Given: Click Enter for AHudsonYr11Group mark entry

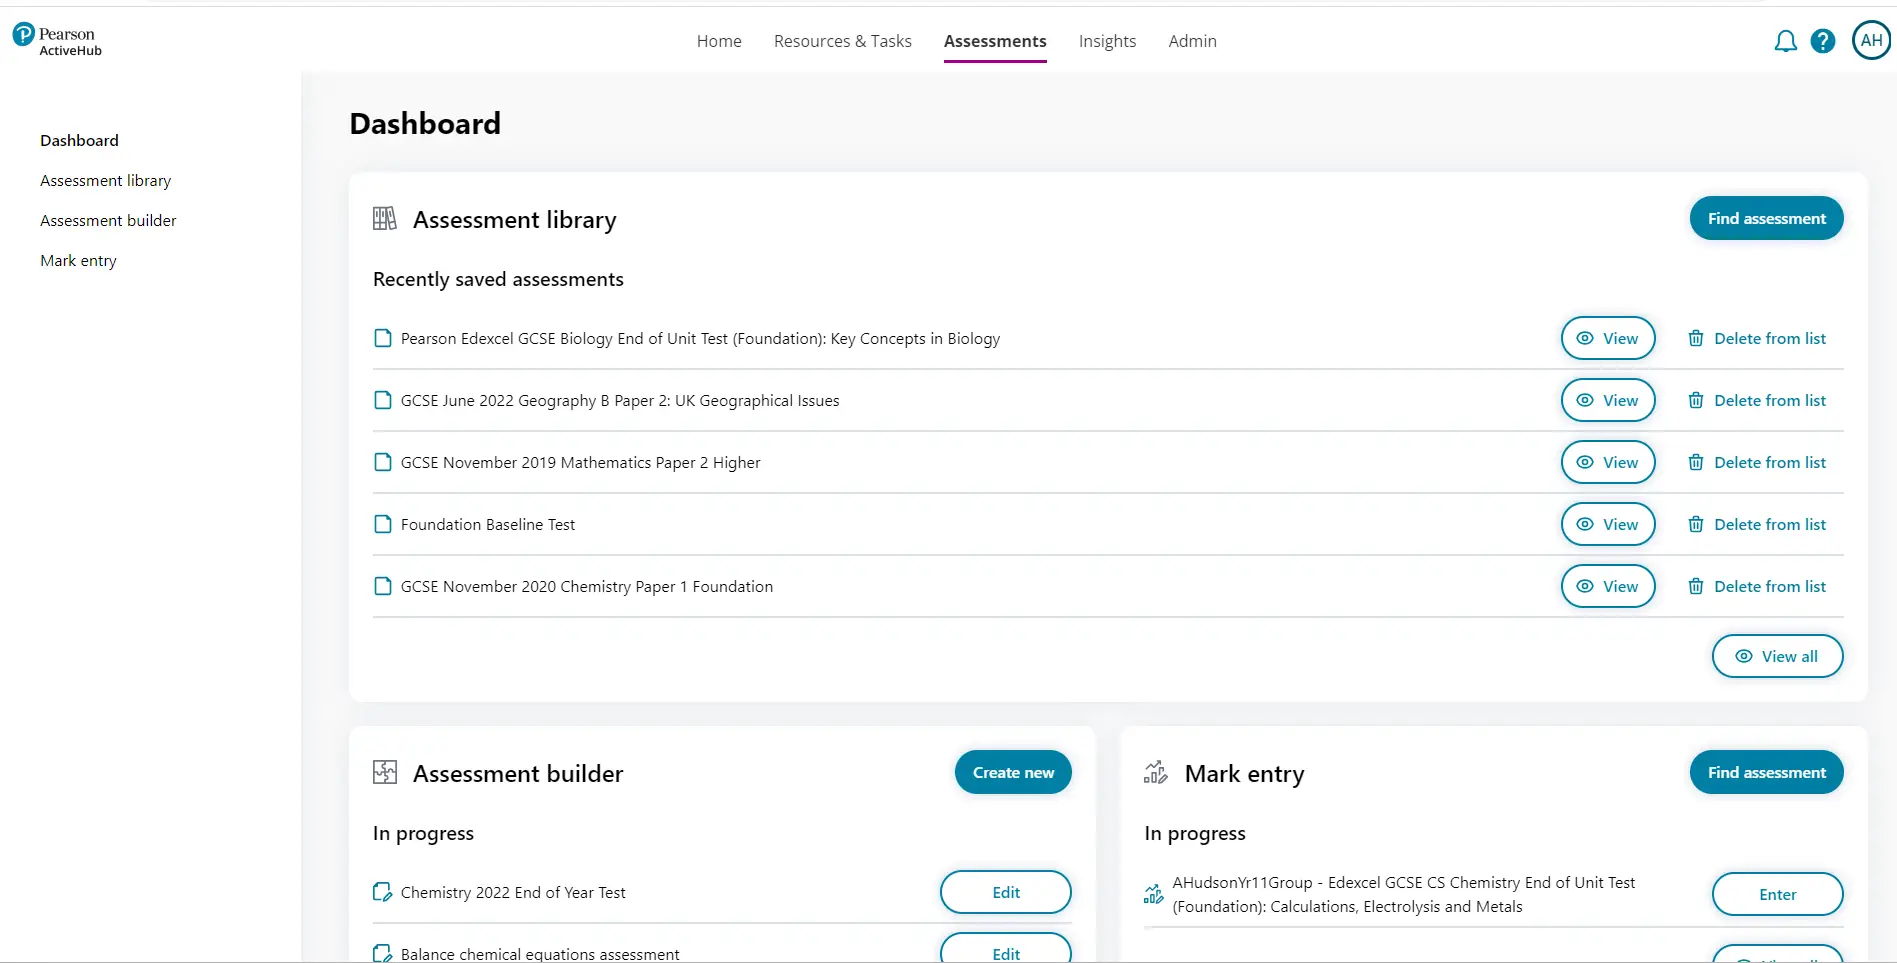Looking at the screenshot, I should point(1777,894).
